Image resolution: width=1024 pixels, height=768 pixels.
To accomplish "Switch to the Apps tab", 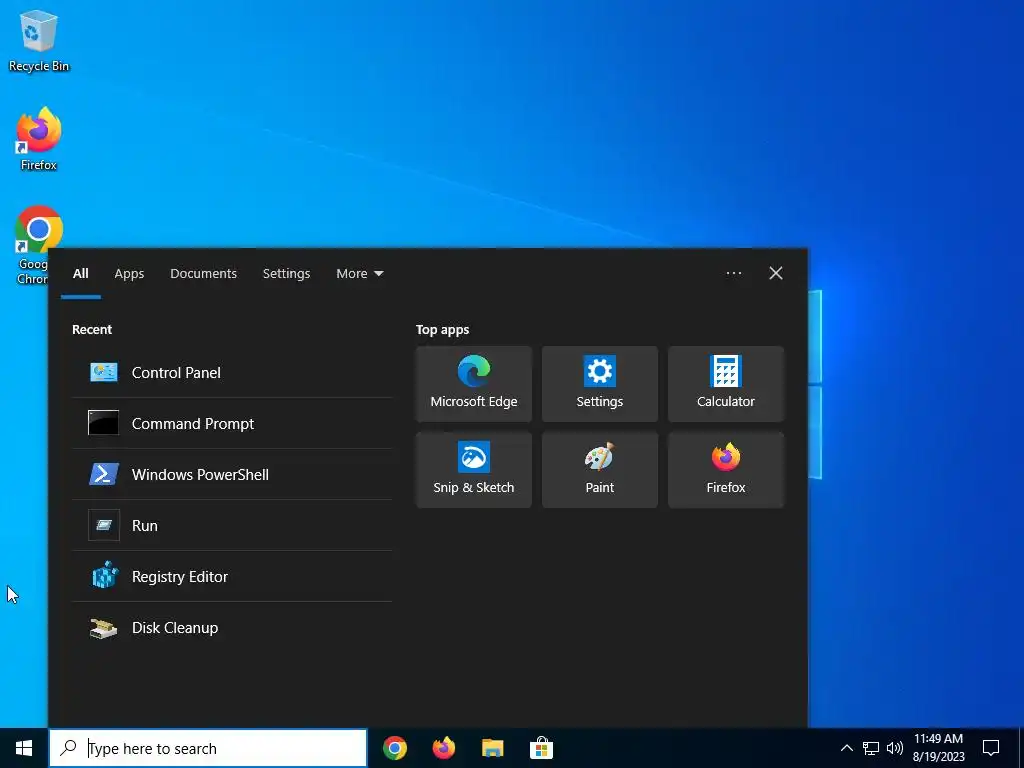I will pos(129,274).
